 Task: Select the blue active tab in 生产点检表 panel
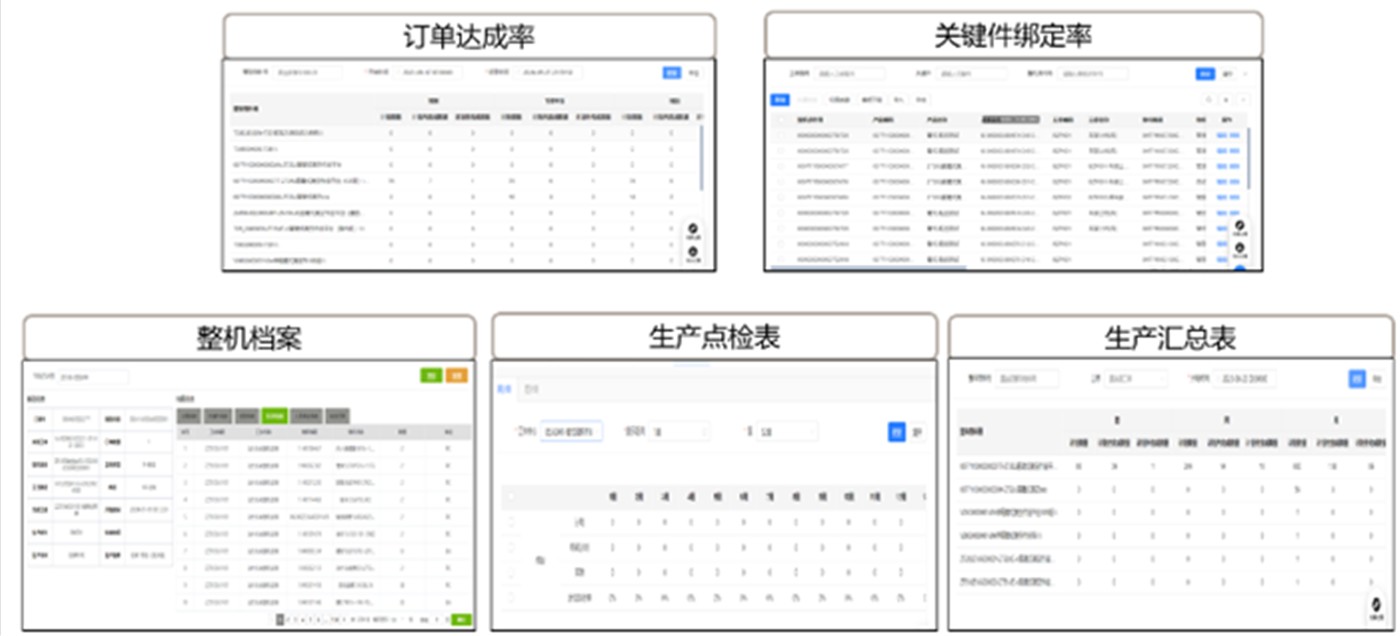point(505,389)
